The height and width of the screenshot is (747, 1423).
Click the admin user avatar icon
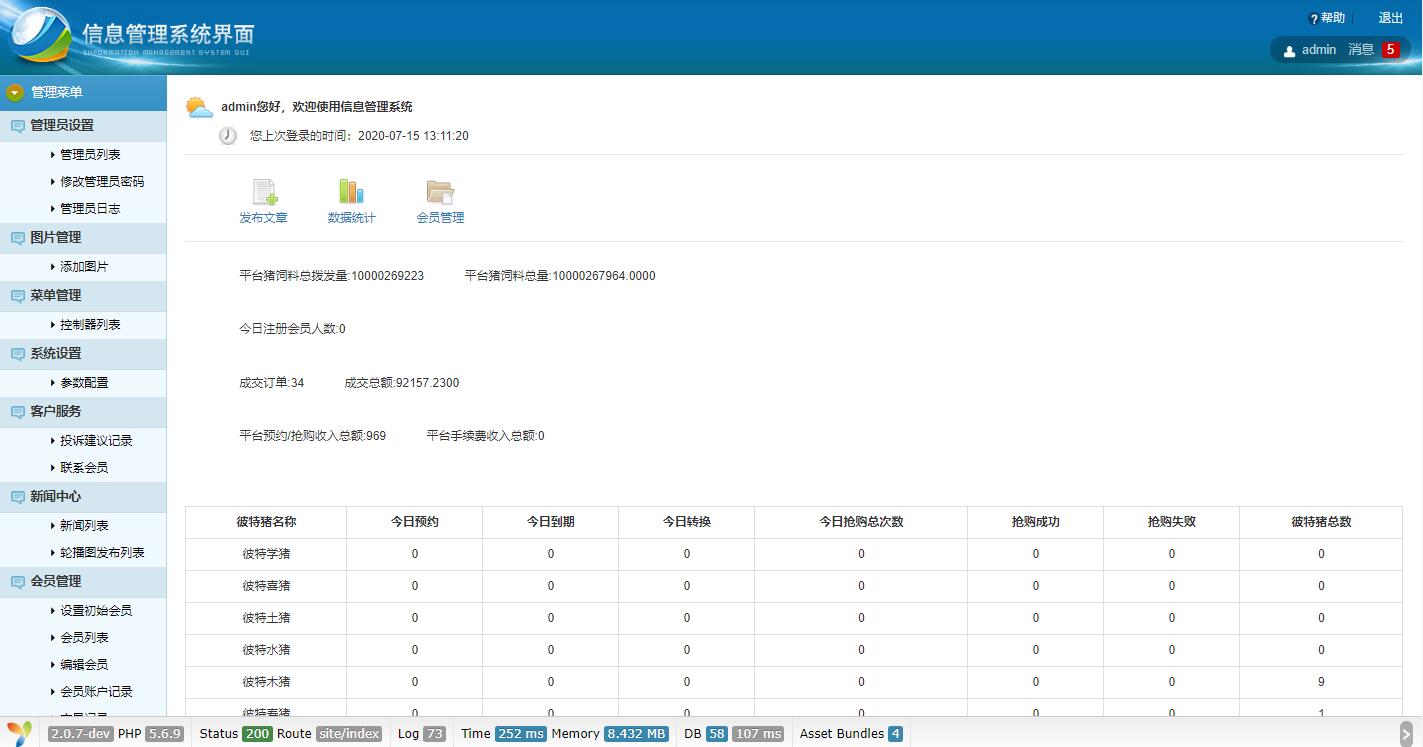pyautogui.click(x=1289, y=51)
